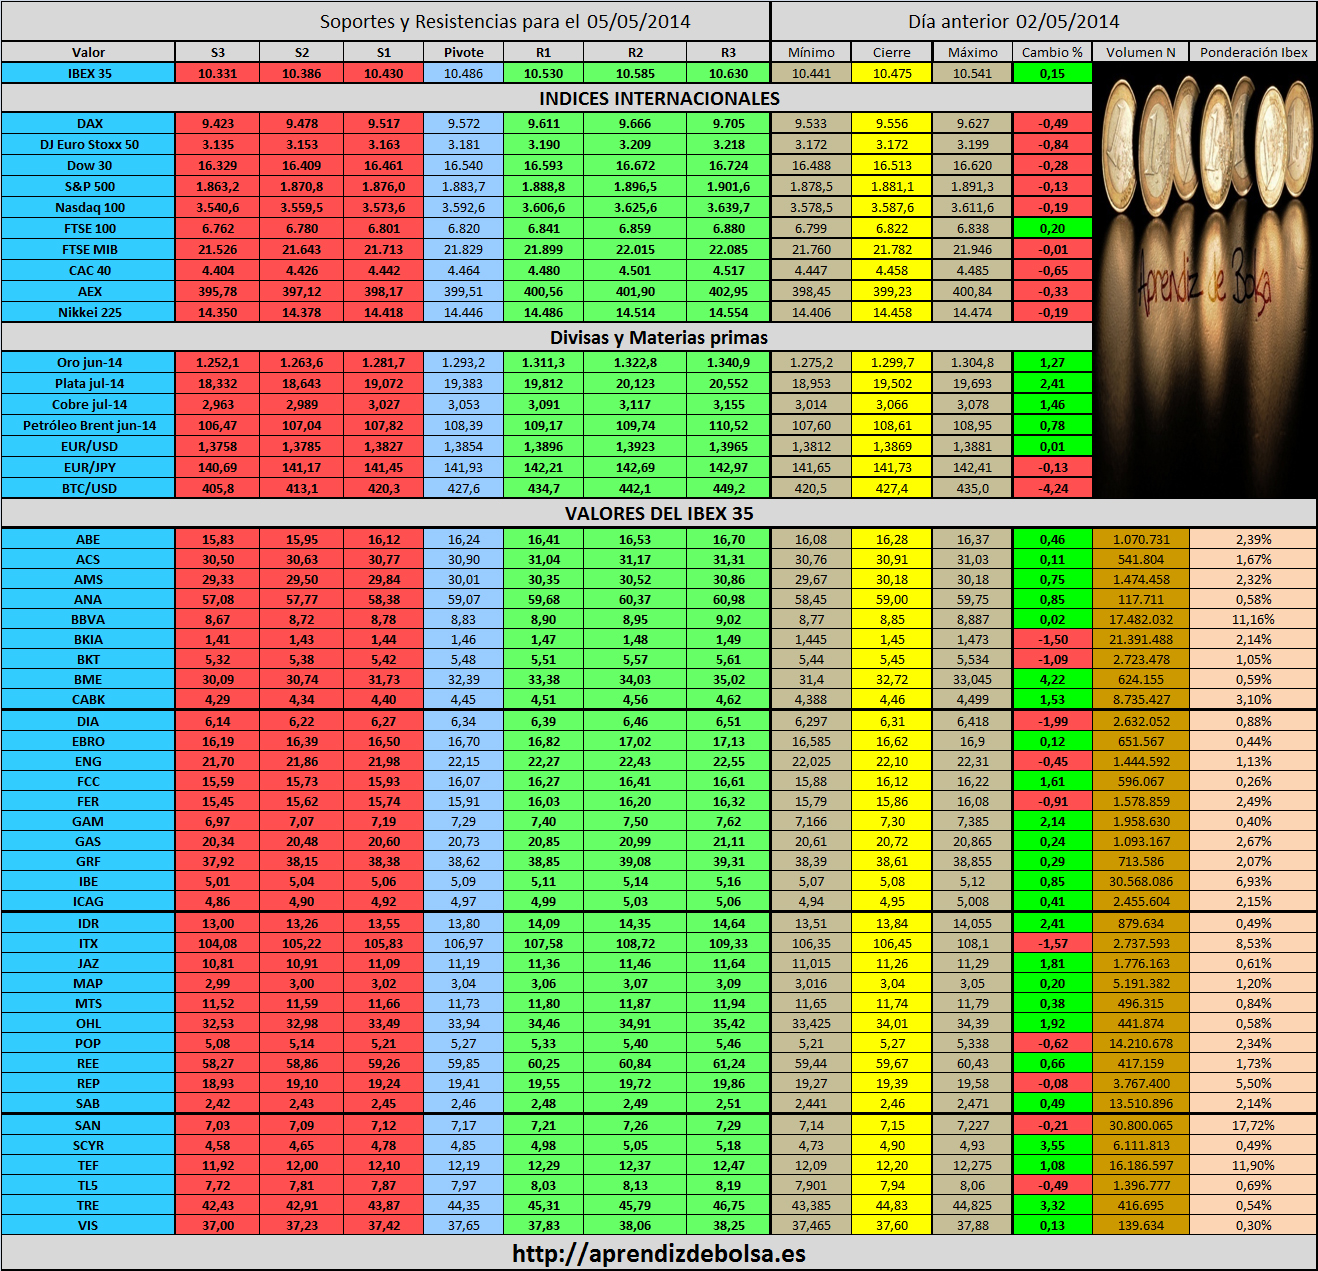
Task: Select the 'Día anterior 02/05/2014' header
Action: [1013, 21]
